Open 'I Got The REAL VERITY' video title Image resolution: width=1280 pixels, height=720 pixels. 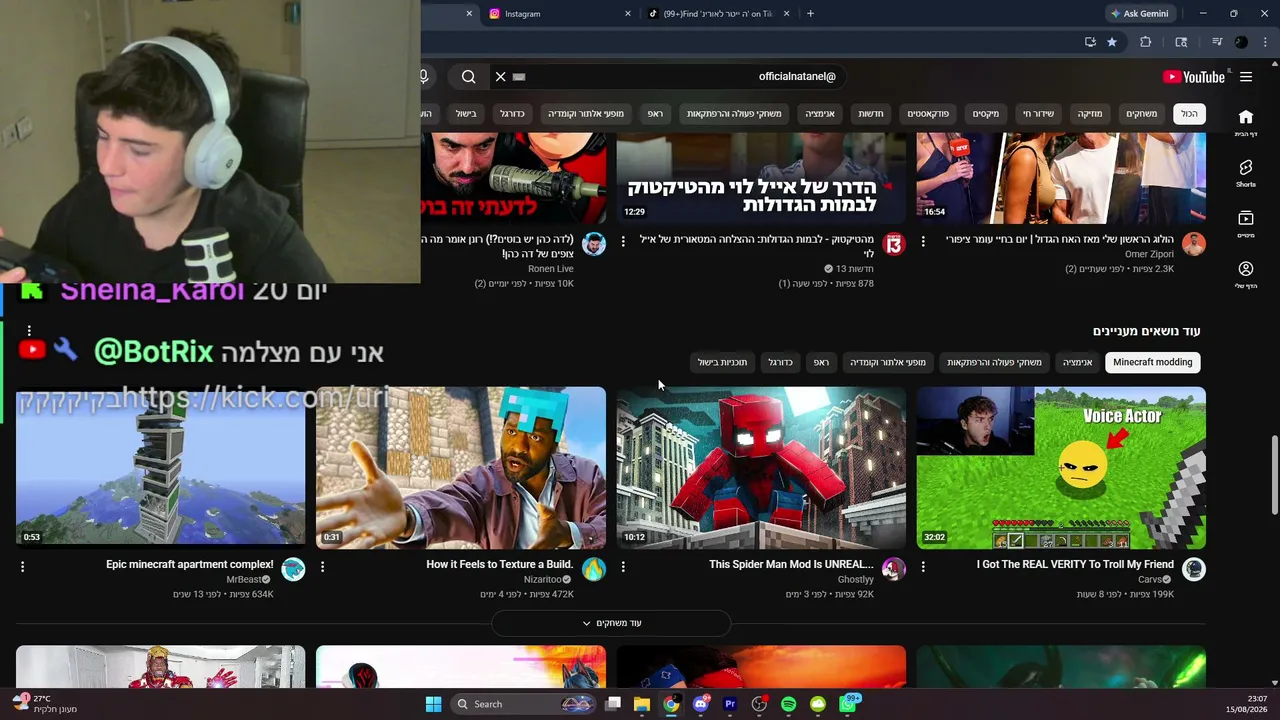point(1075,565)
